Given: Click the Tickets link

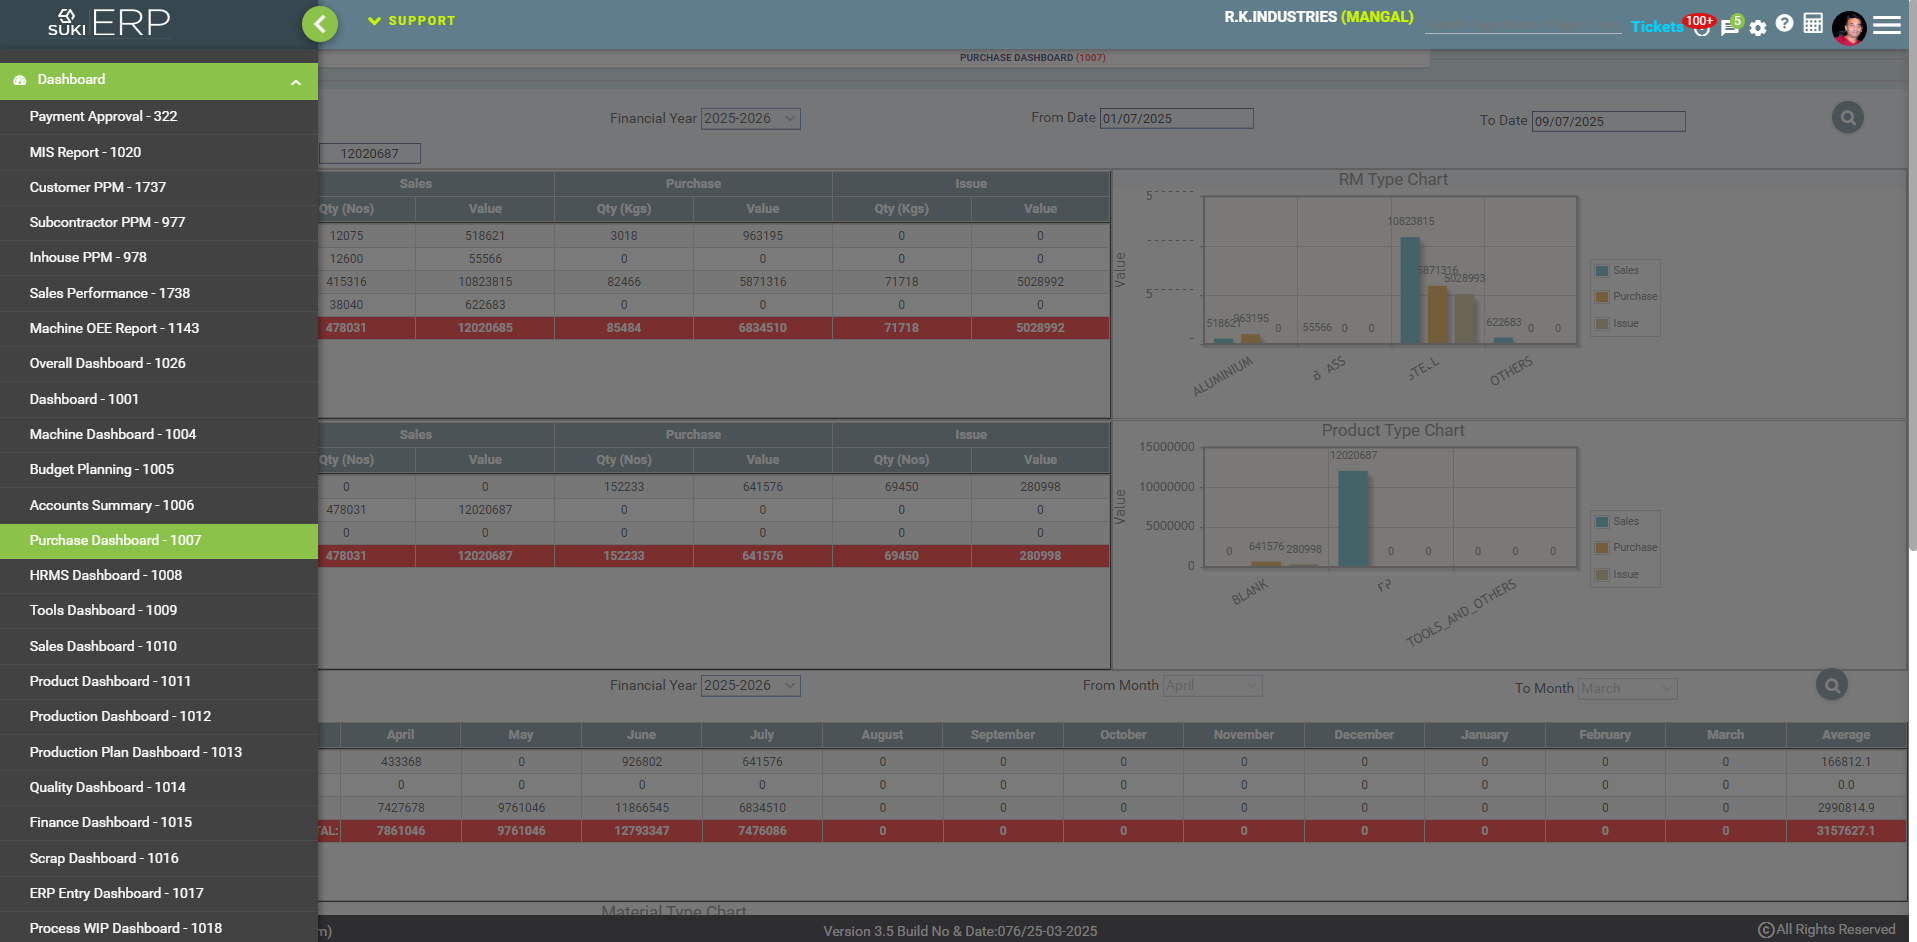Looking at the screenshot, I should coord(1656,27).
